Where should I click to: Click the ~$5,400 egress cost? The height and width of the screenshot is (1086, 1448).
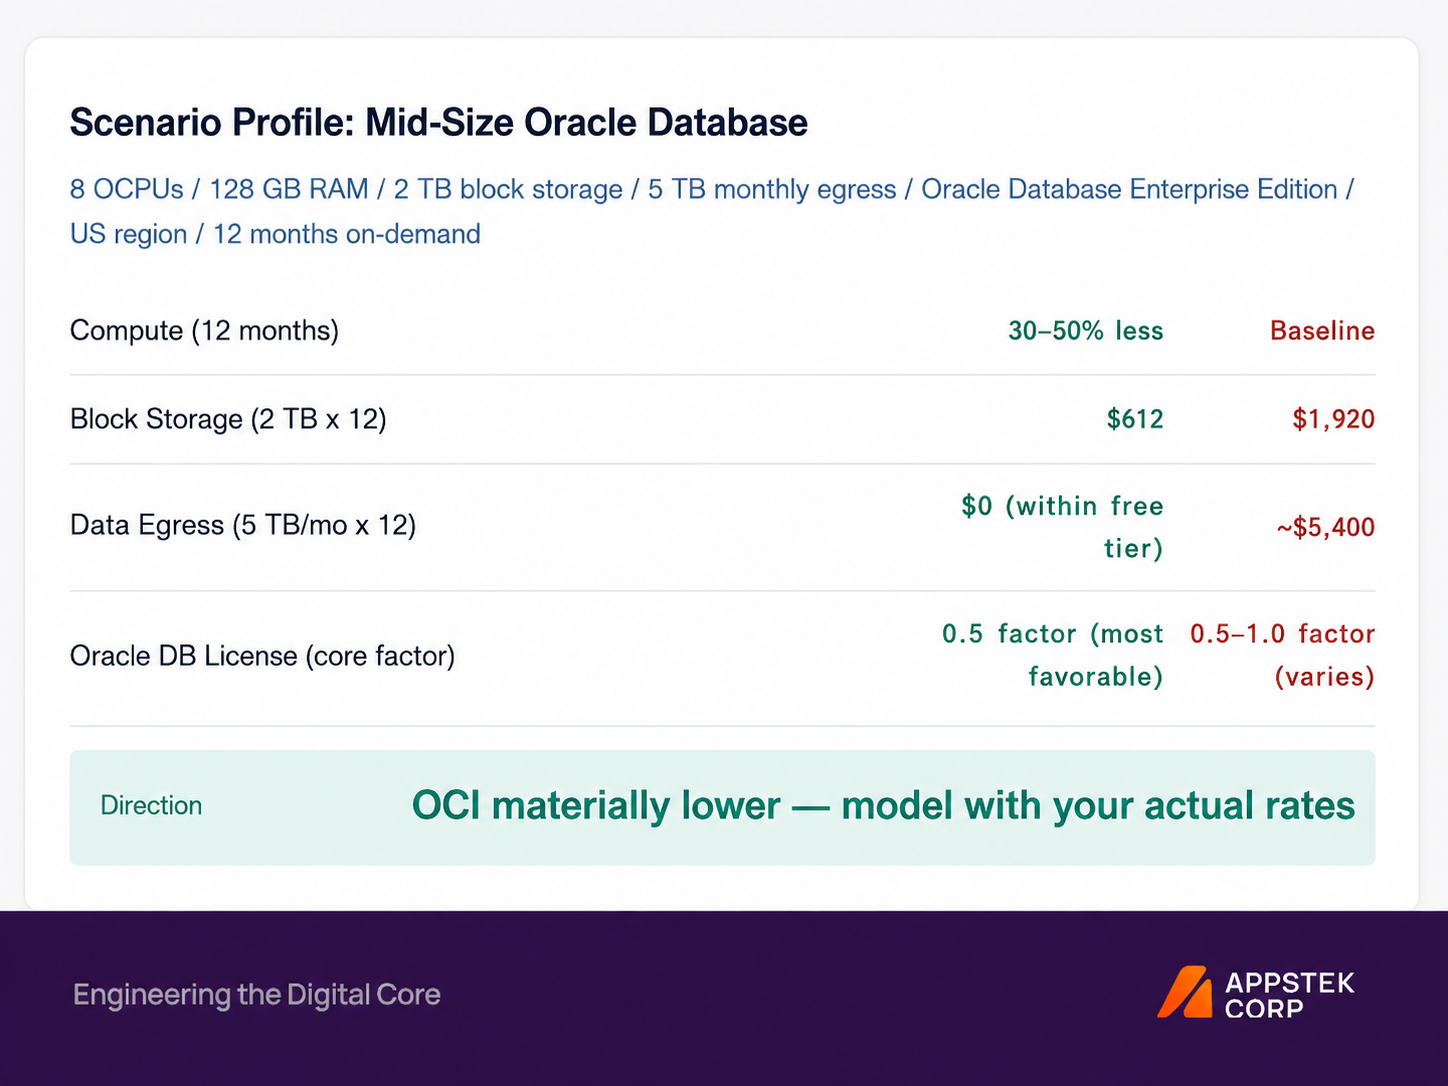(x=1325, y=527)
